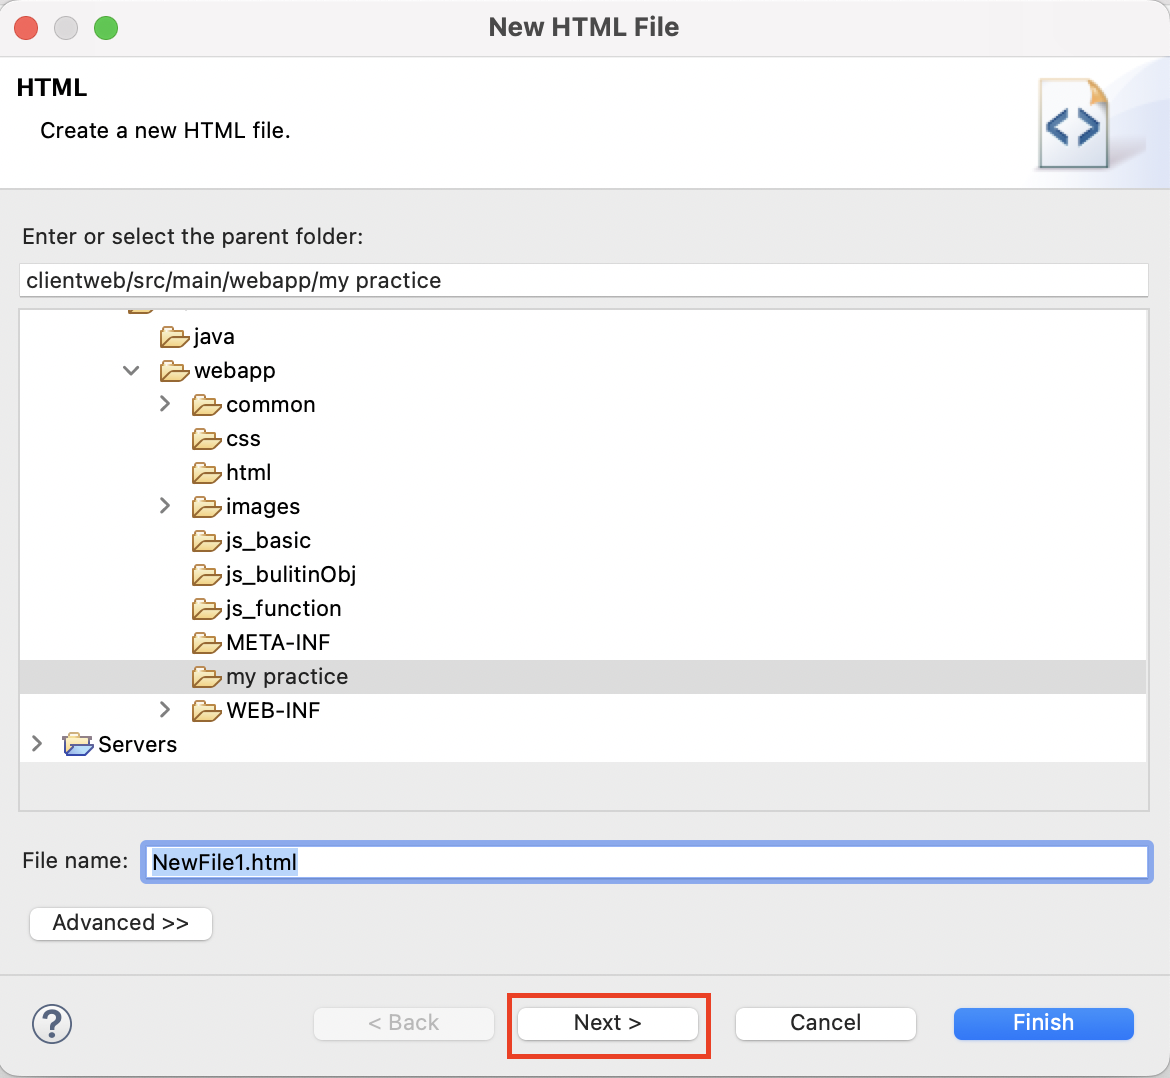Click the webapp folder icon
1170x1078 pixels.
click(x=174, y=371)
